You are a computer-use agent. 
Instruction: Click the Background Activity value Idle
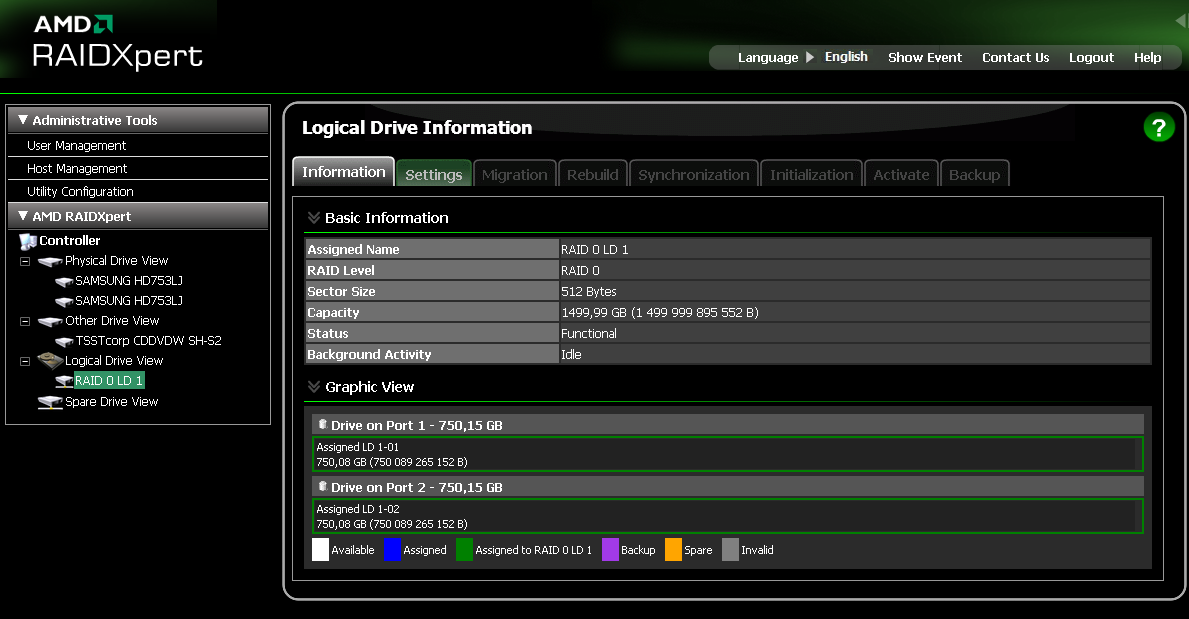pos(571,354)
